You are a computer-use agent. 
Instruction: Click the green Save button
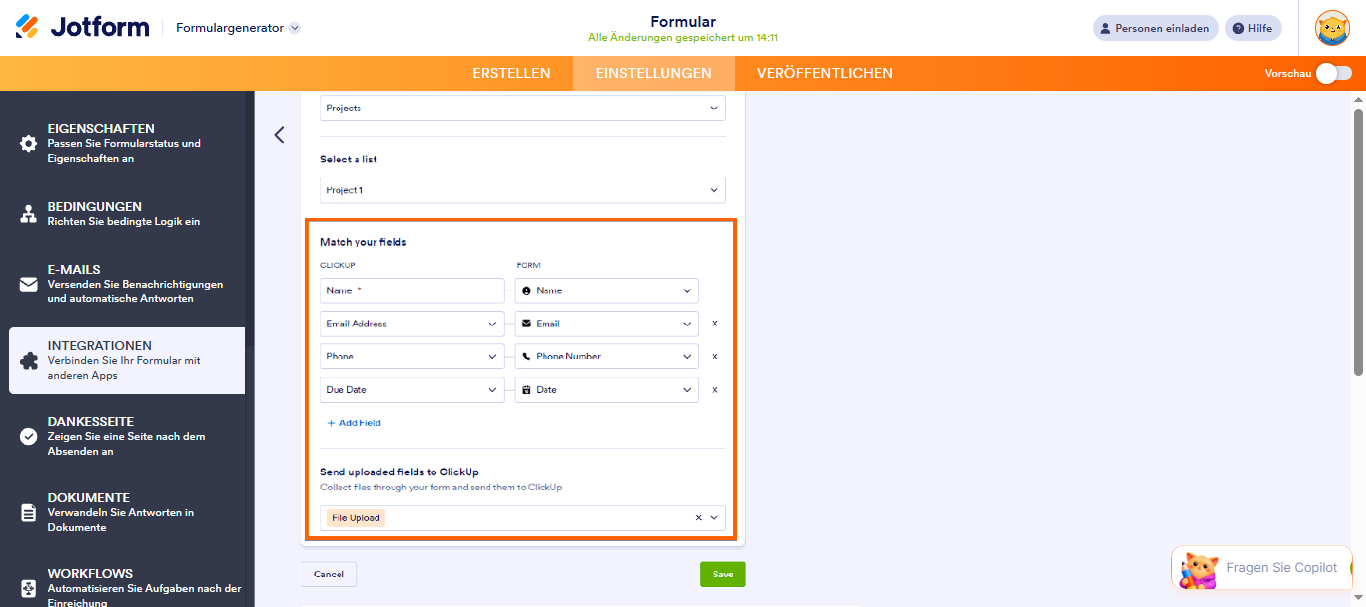click(x=723, y=574)
